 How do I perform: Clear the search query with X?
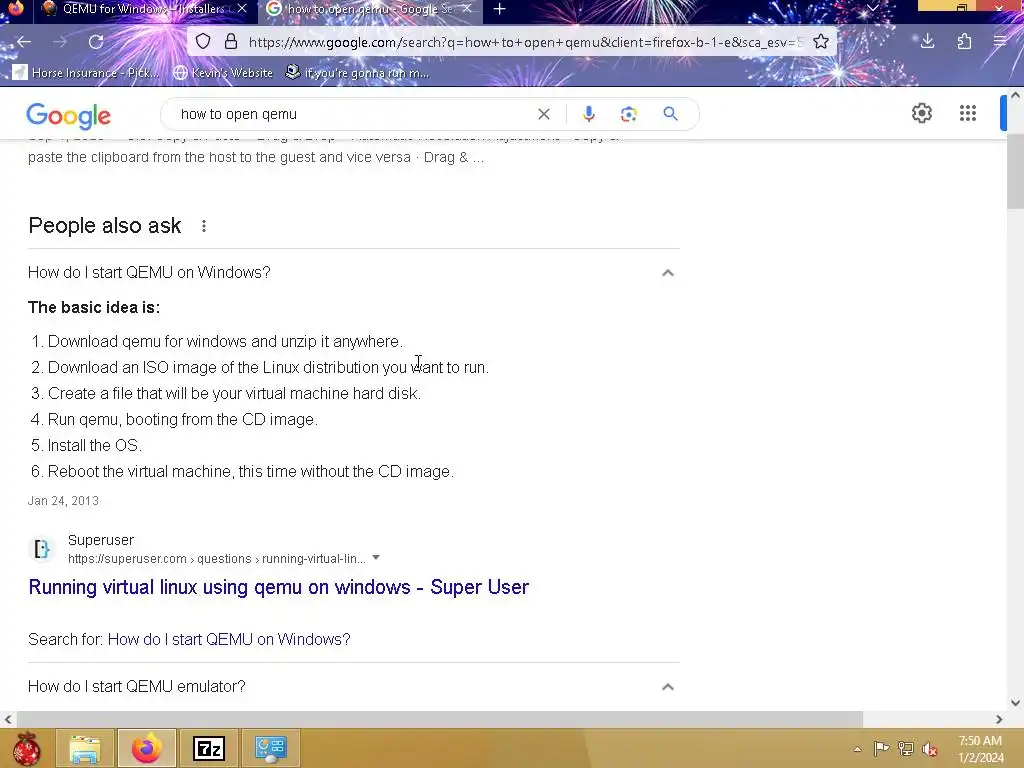543,114
